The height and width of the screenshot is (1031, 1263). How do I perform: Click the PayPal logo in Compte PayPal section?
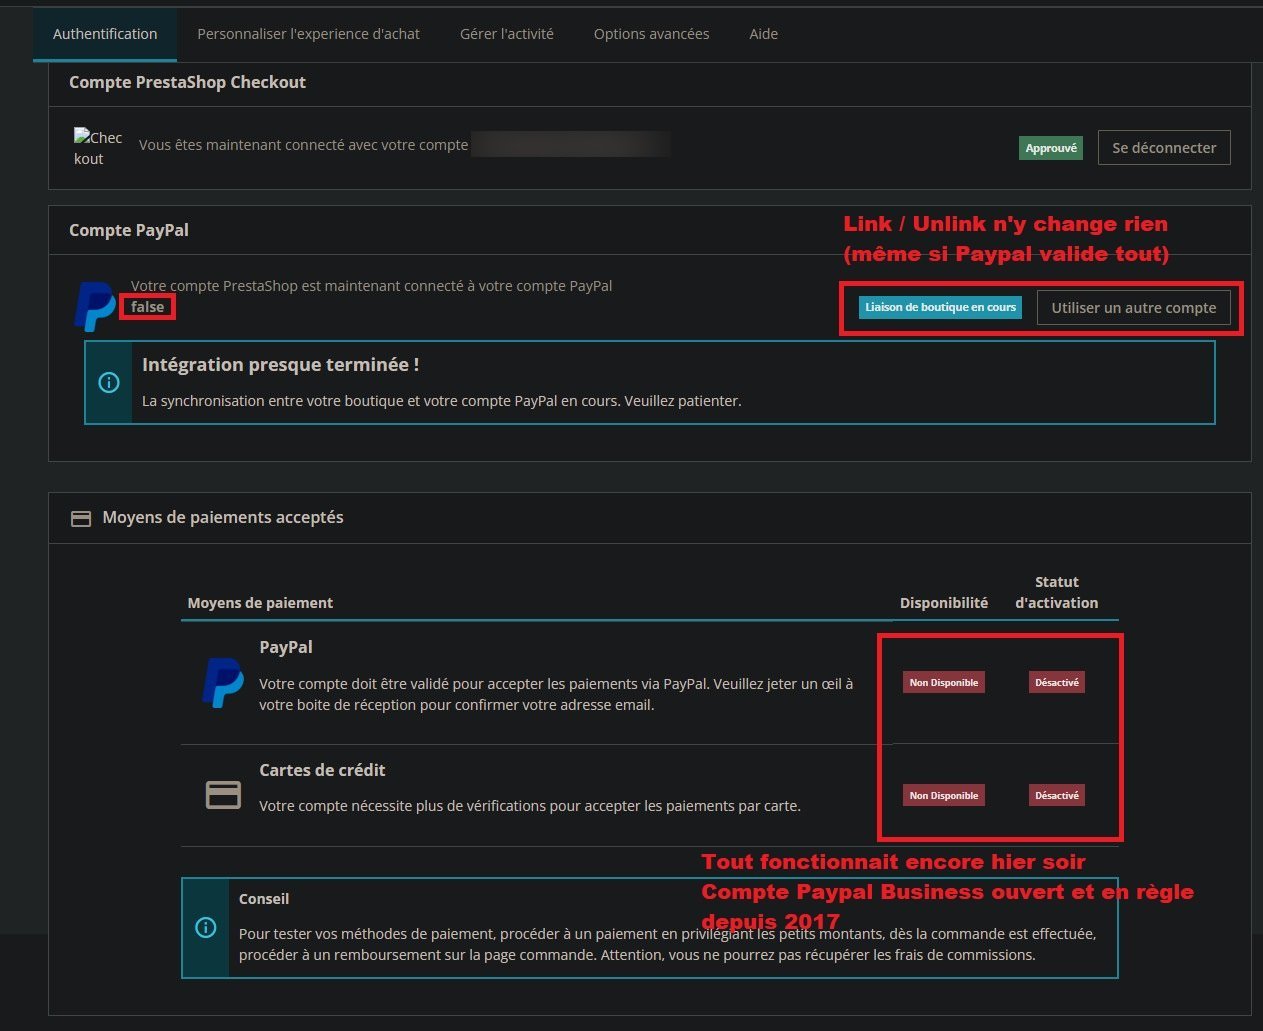pyautogui.click(x=96, y=307)
